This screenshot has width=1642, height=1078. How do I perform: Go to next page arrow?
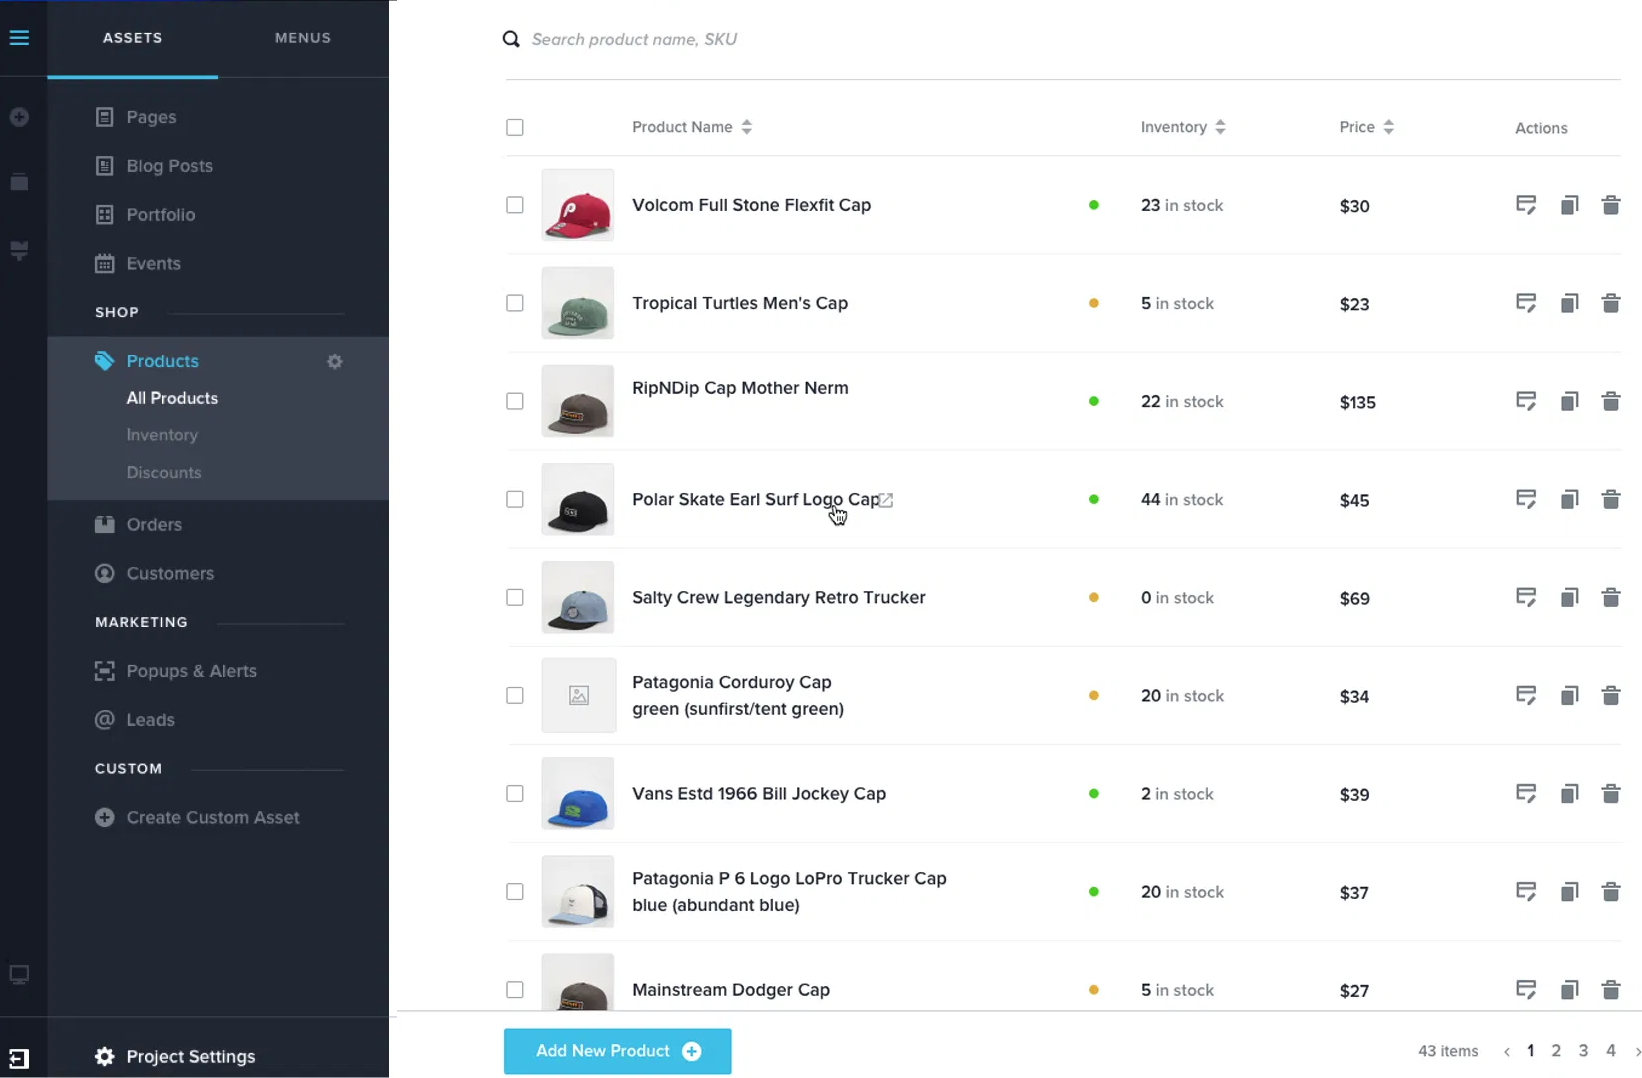click(x=1636, y=1051)
